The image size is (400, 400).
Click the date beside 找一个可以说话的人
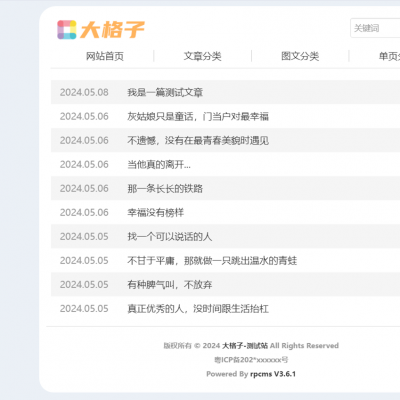pos(84,236)
